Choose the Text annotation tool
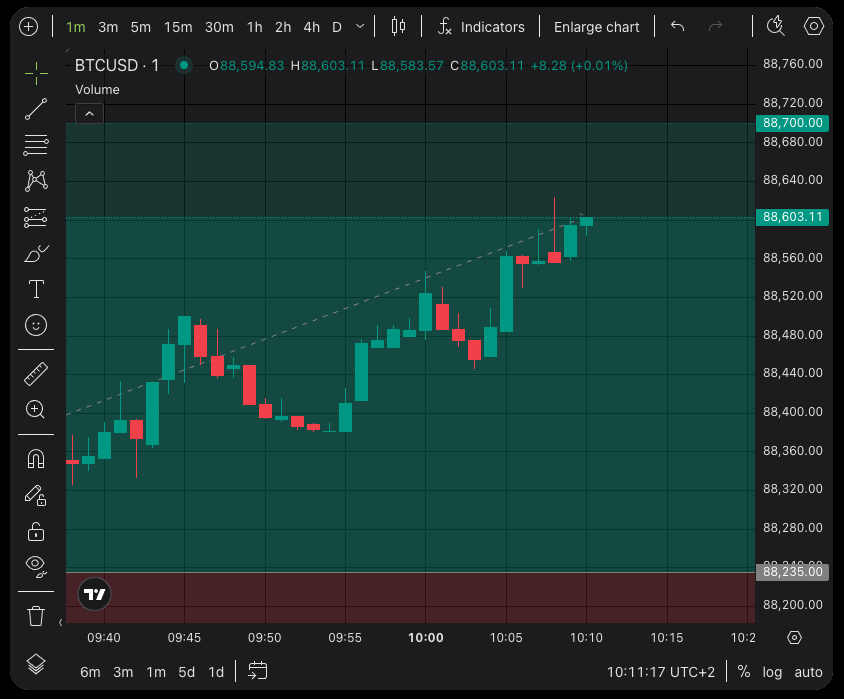The width and height of the screenshot is (844, 699). [x=36, y=289]
